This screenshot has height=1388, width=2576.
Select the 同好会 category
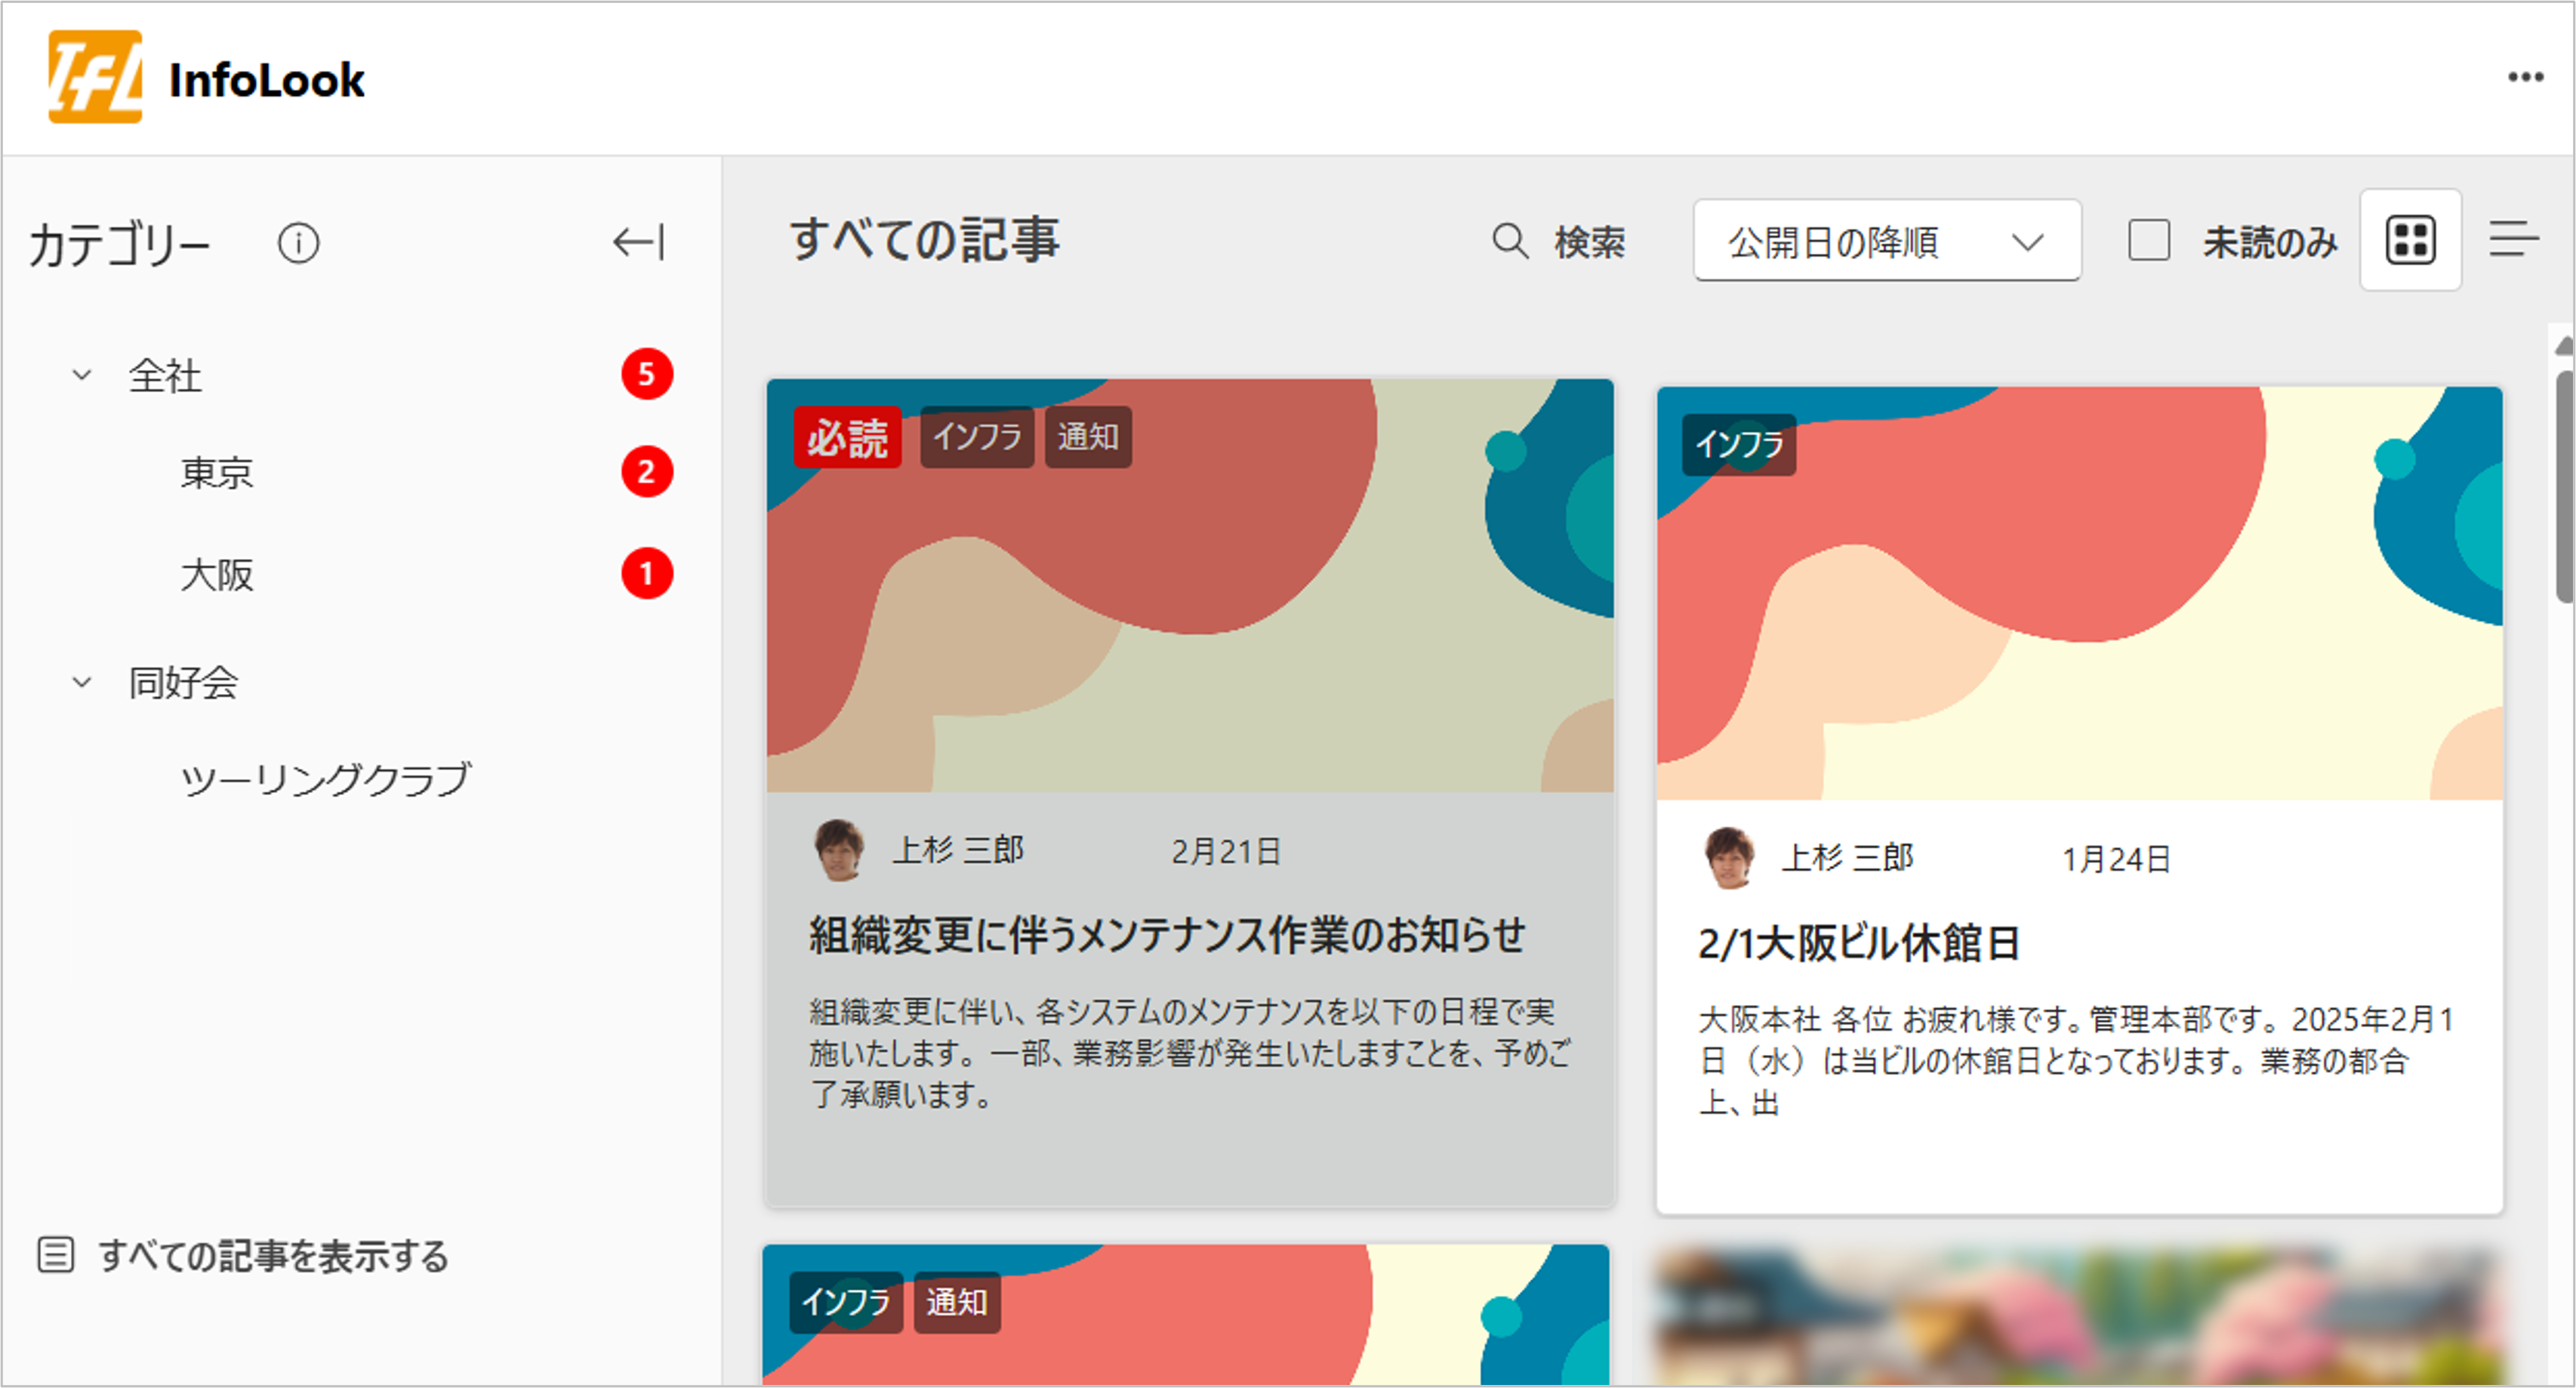click(x=183, y=682)
